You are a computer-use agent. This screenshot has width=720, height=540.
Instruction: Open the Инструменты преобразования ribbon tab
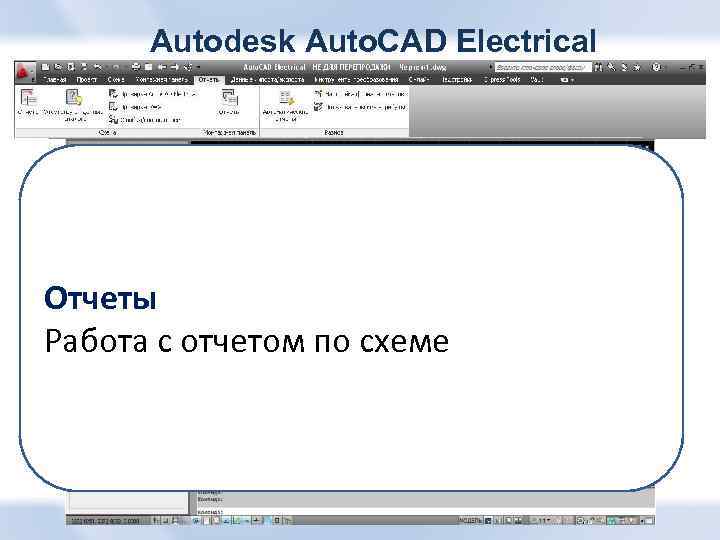356,79
